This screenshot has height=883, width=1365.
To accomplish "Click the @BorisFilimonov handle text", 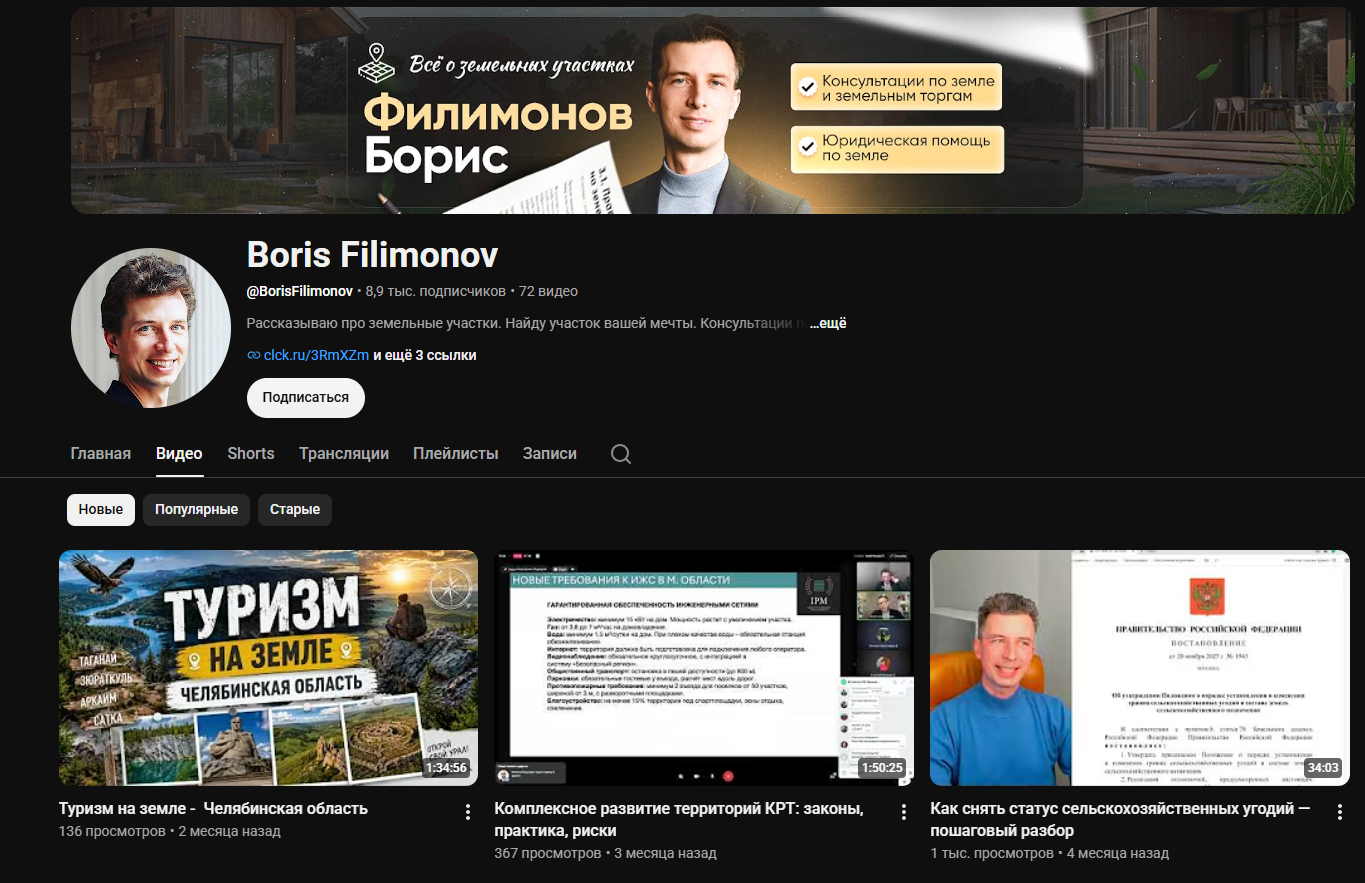I will [x=300, y=291].
